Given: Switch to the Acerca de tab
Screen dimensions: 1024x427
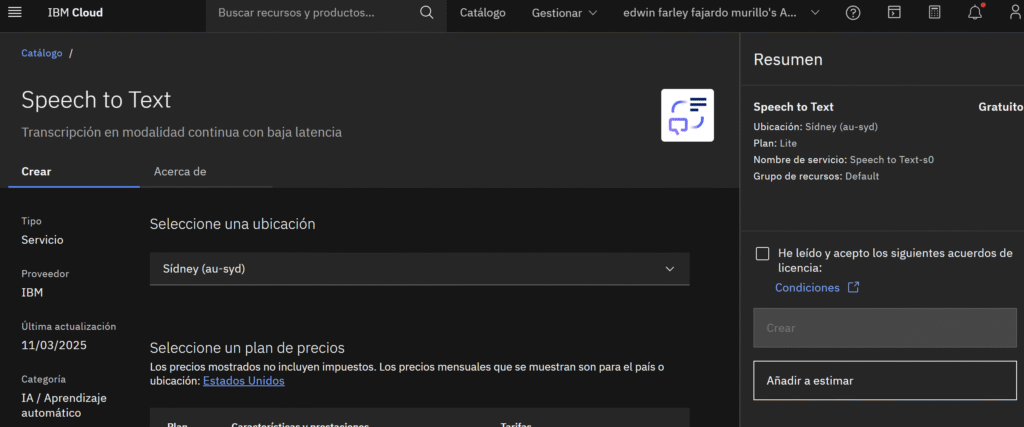Looking at the screenshot, I should tap(180, 171).
